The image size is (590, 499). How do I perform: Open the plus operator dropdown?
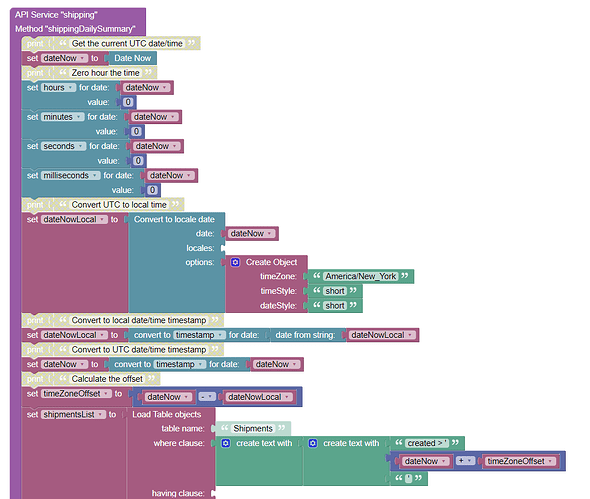point(465,461)
